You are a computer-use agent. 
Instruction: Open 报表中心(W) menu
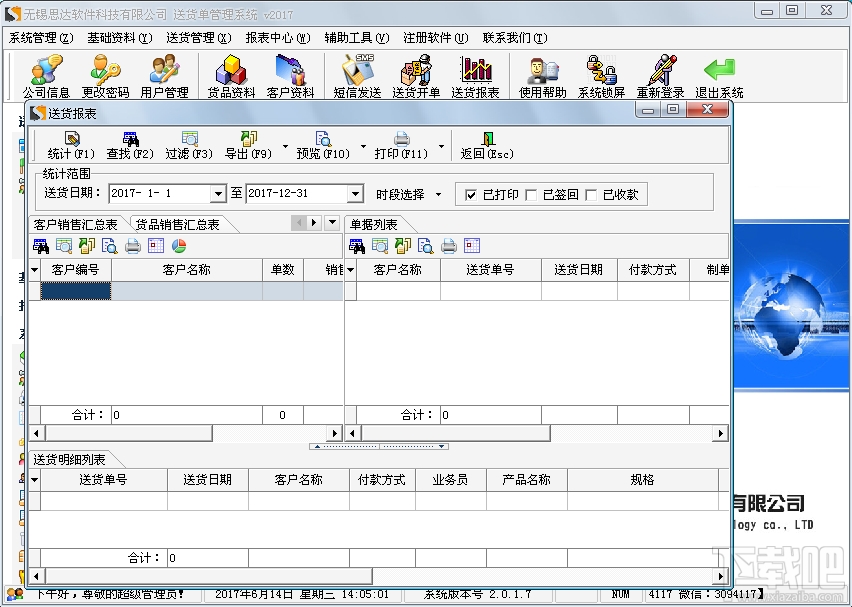pos(278,38)
